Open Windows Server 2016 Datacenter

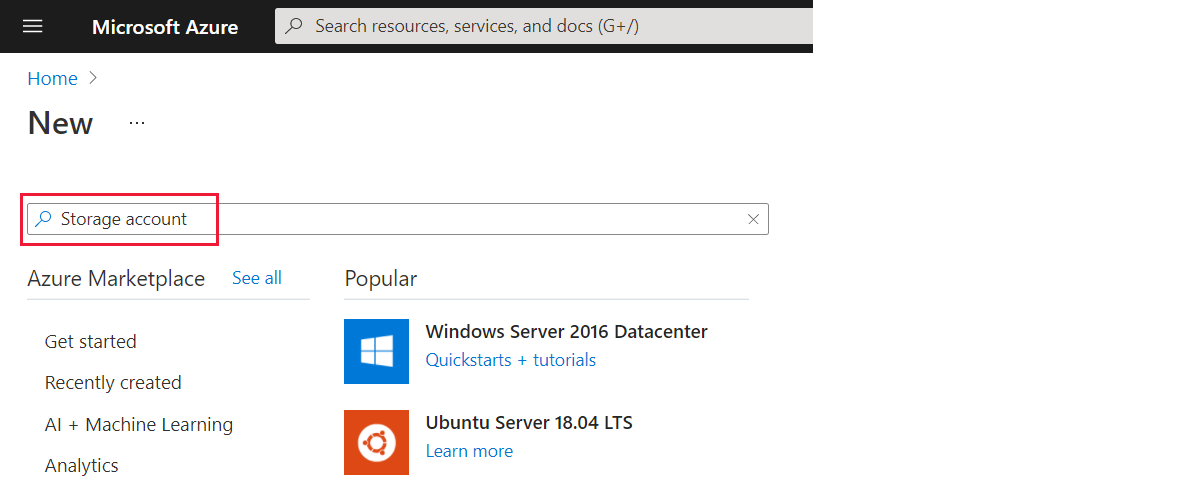(566, 331)
